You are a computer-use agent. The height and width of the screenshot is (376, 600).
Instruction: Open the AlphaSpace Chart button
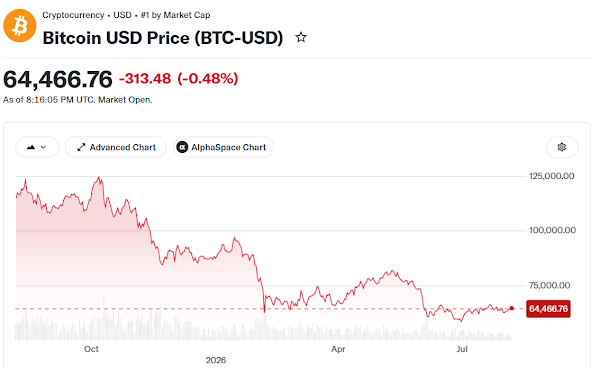pyautogui.click(x=223, y=147)
